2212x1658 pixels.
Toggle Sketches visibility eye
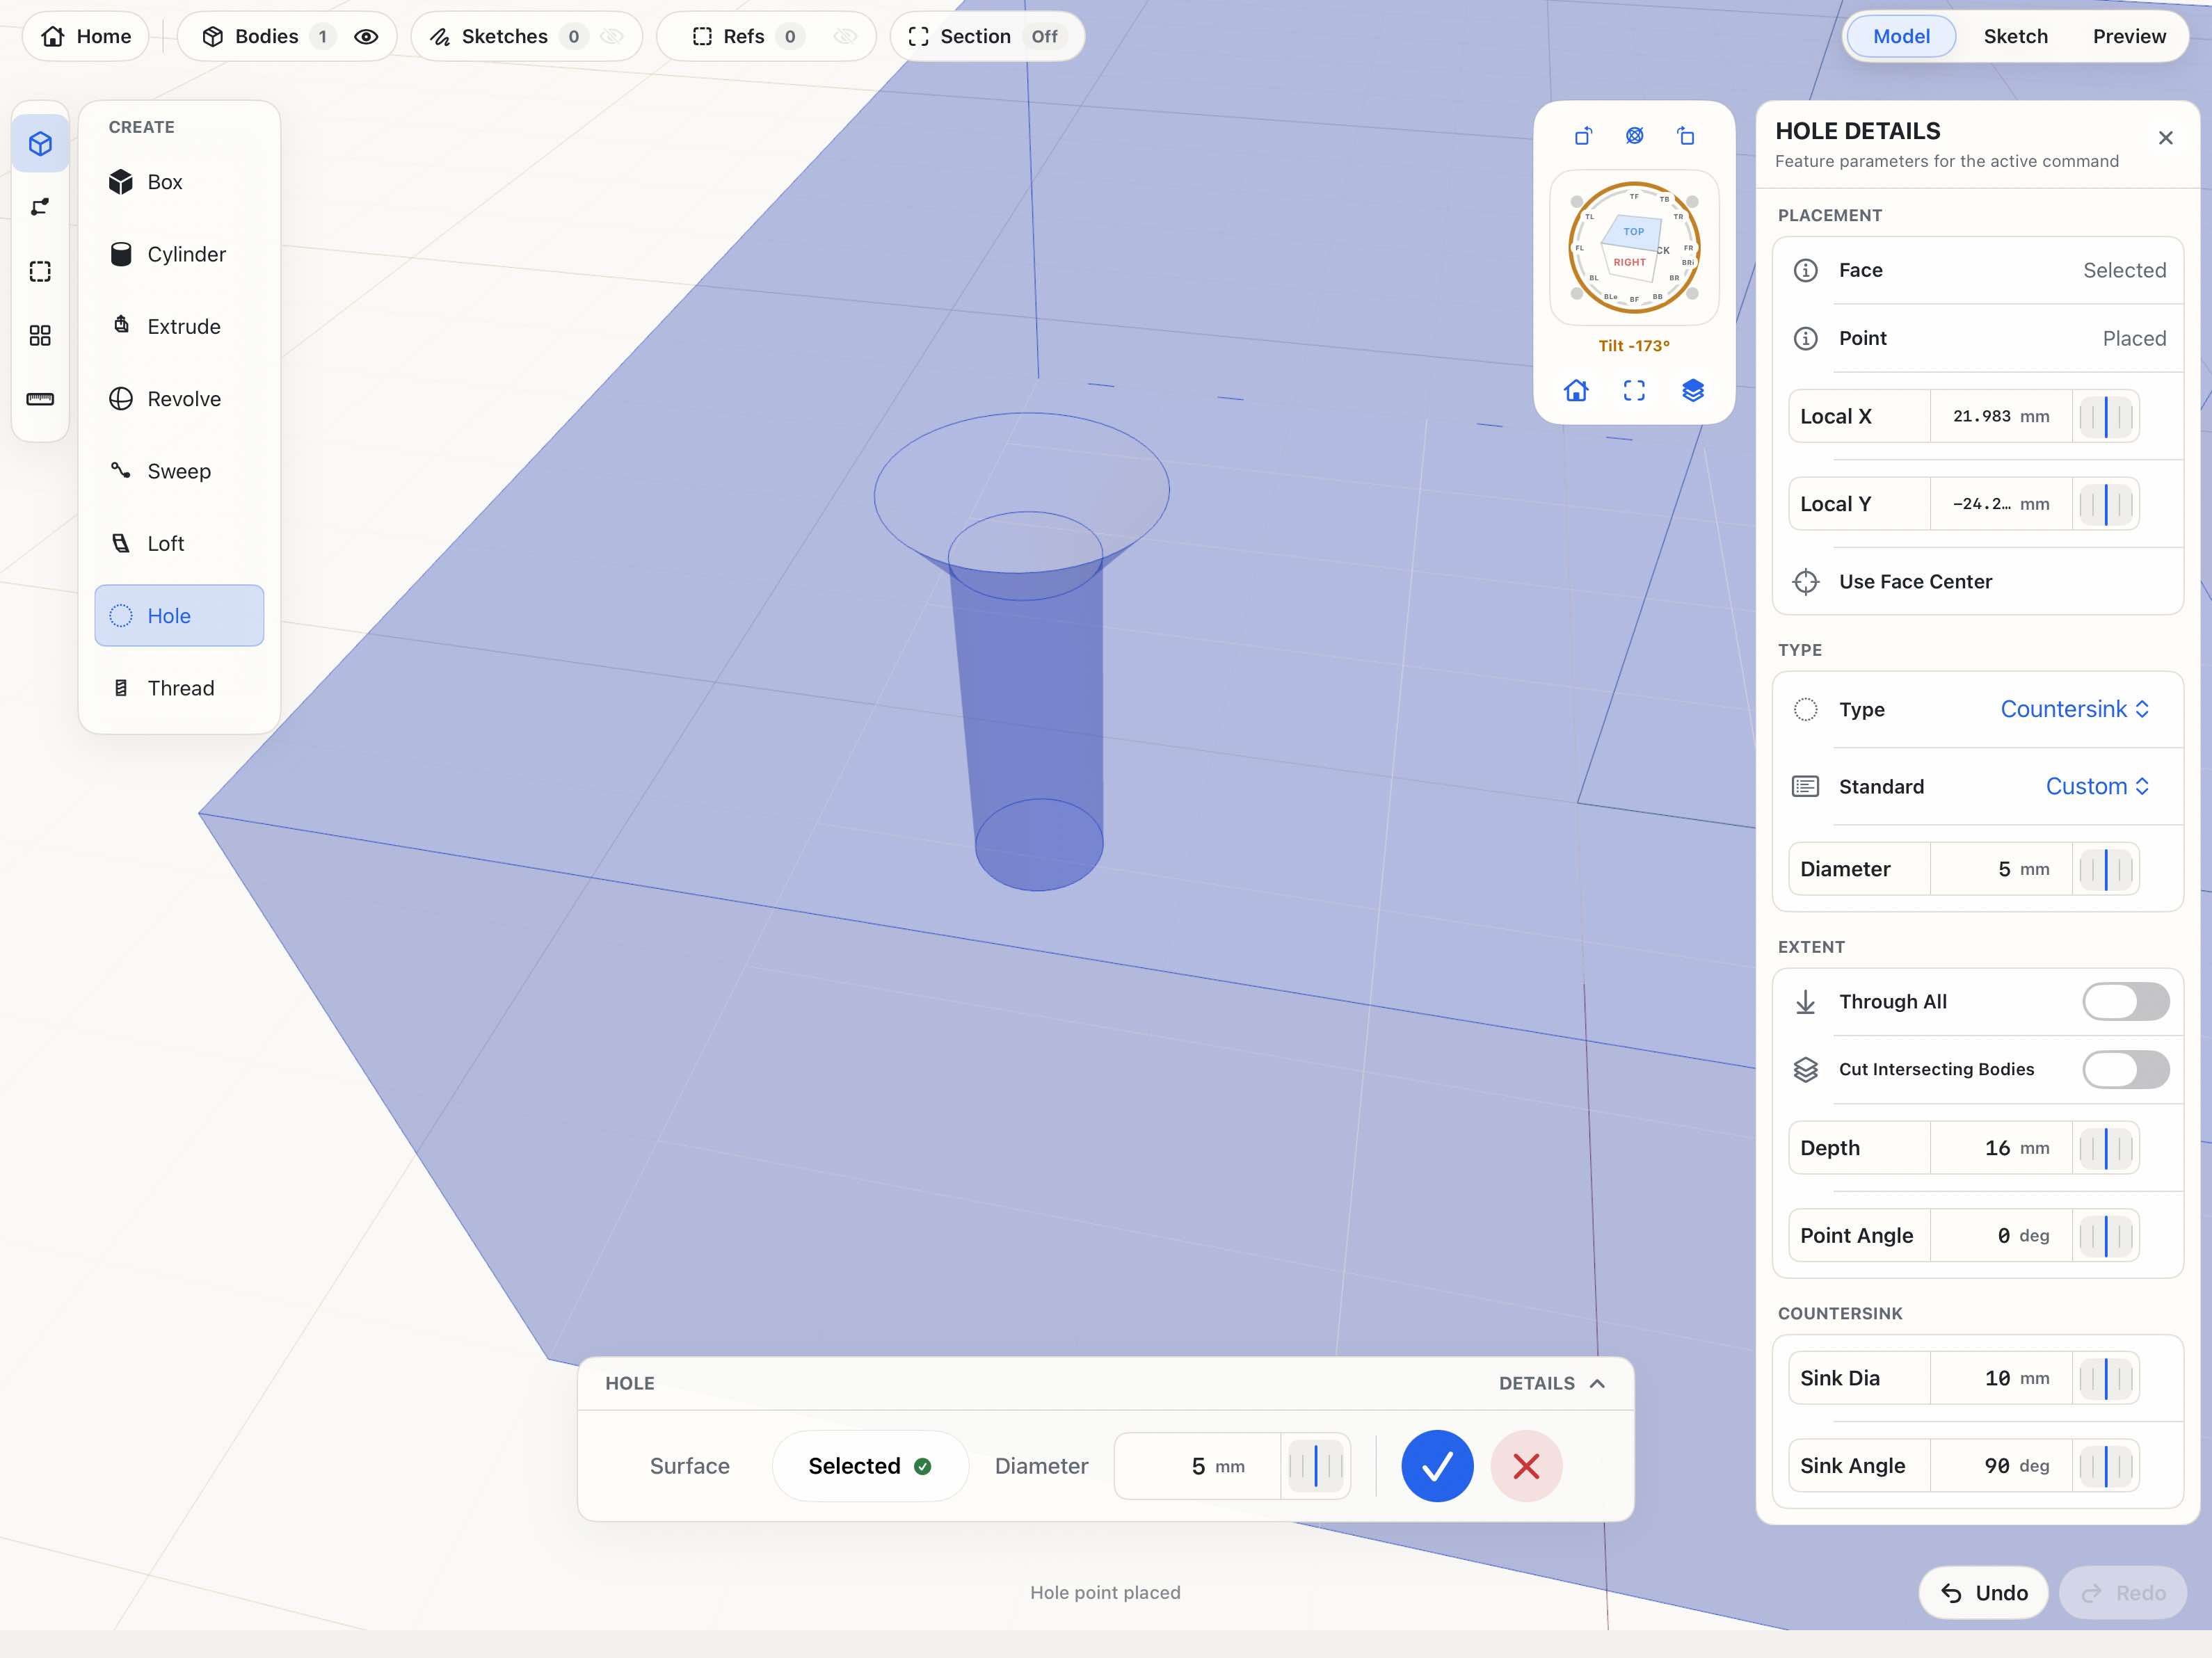612,37
